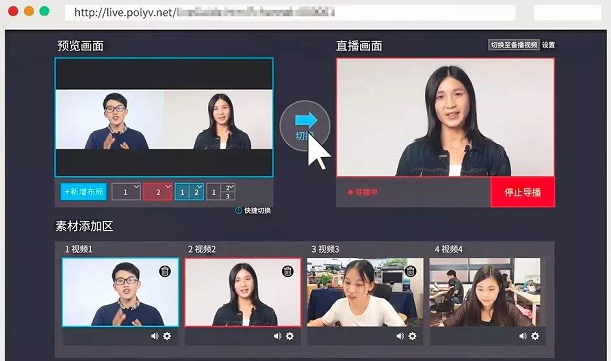Open the settings gear below 视频3
Viewport: 611px width, 361px height.
(x=413, y=336)
